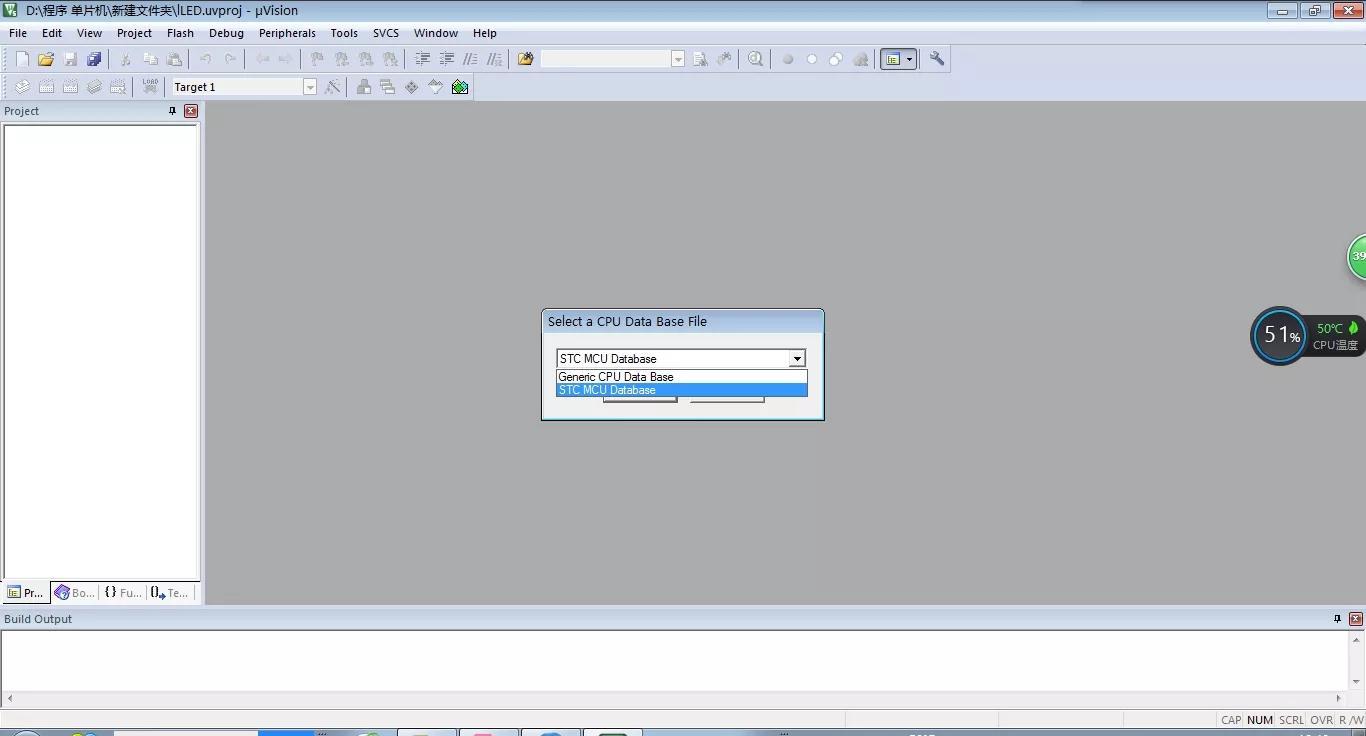Click the Batch Build icon
The height and width of the screenshot is (736, 1366).
tap(94, 87)
